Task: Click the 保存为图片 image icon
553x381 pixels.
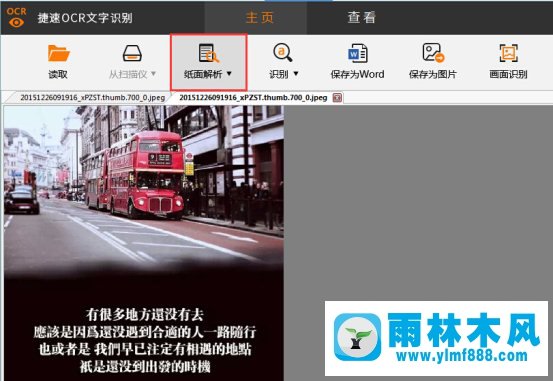Action: [433, 53]
